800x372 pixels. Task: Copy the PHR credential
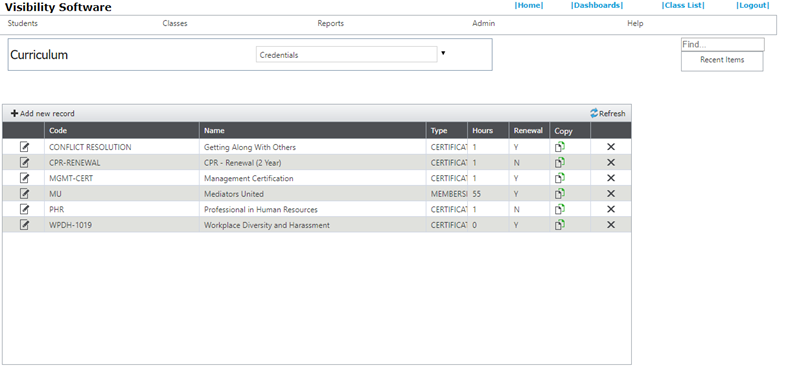(x=560, y=209)
